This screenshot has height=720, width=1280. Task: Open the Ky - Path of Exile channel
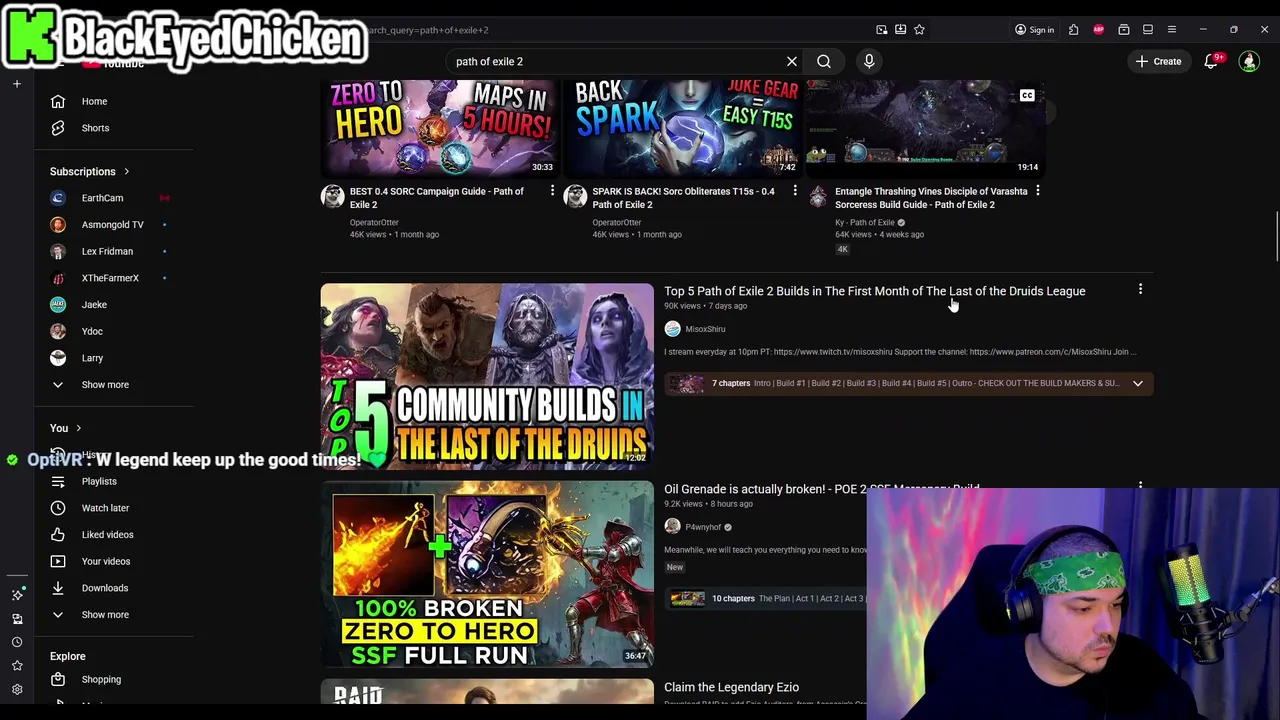click(865, 222)
